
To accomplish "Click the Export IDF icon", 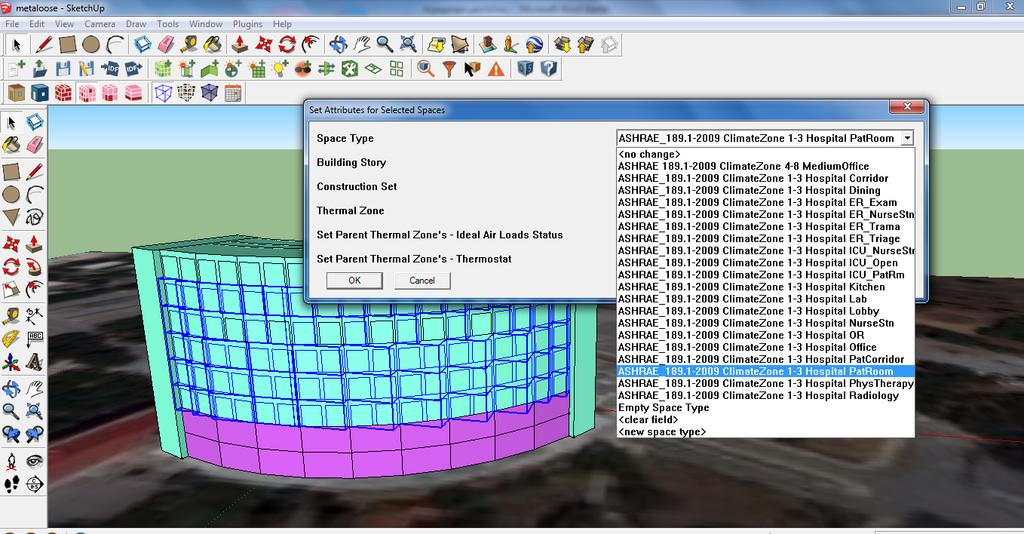I will (x=133, y=69).
